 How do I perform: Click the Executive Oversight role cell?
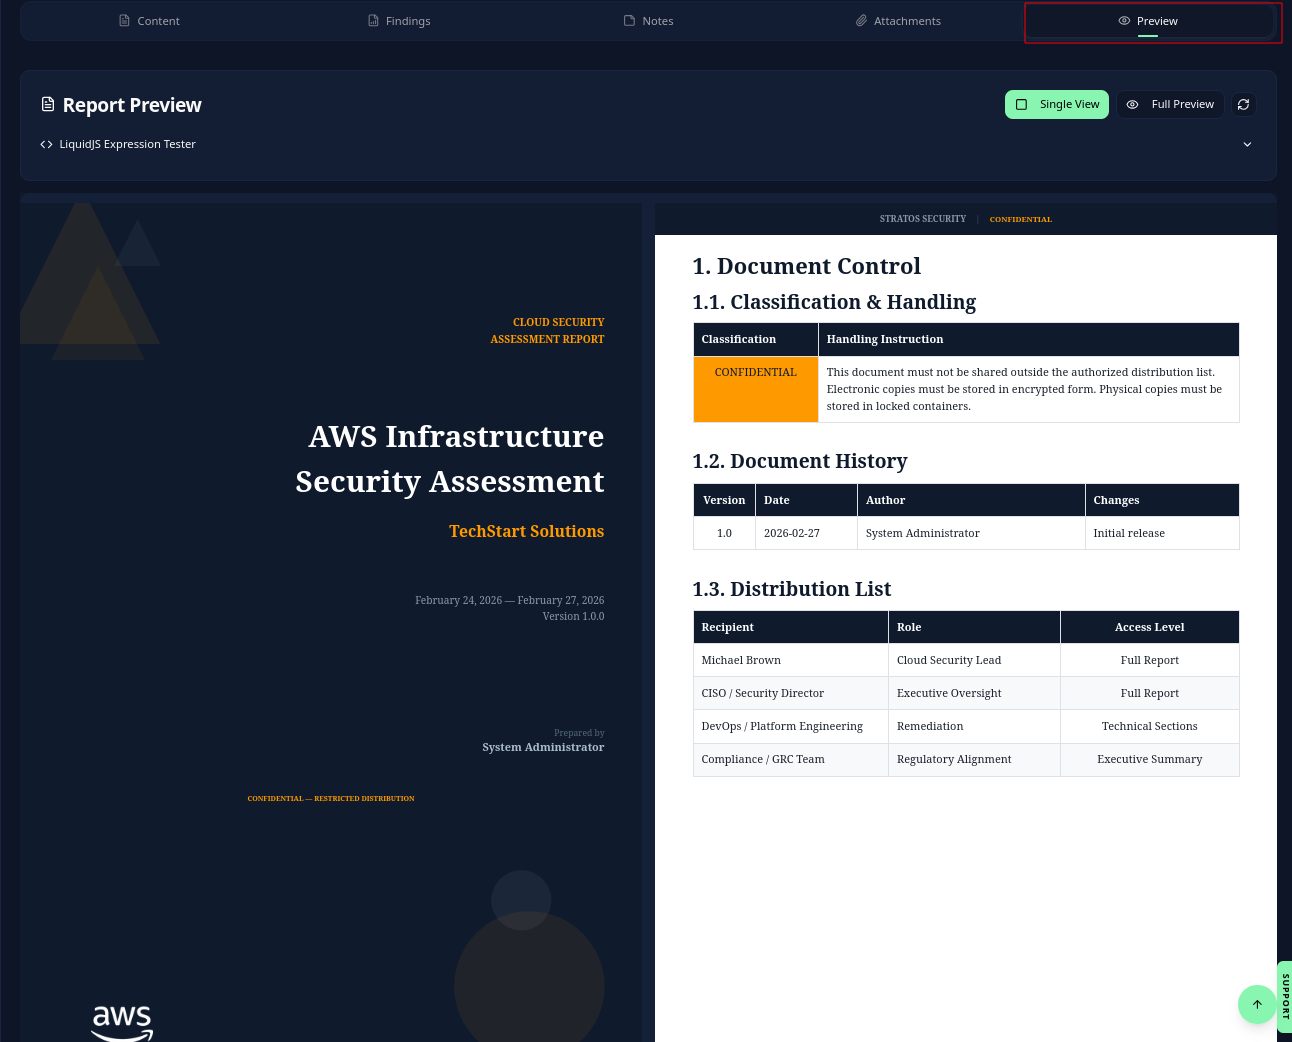point(974,693)
